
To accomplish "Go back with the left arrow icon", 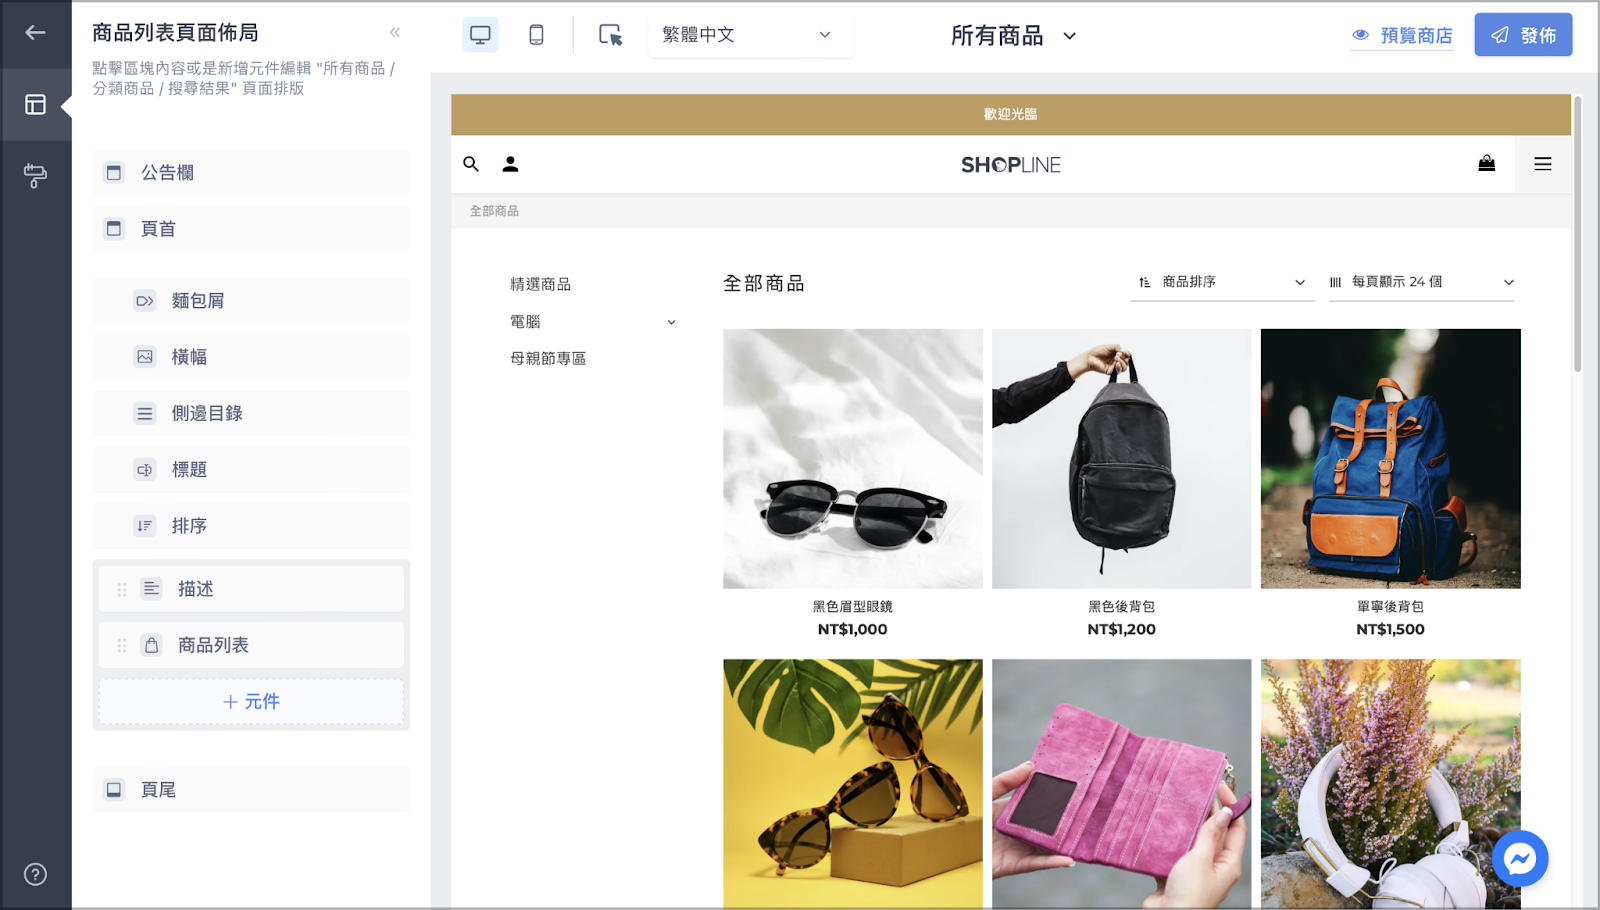I will click(35, 33).
